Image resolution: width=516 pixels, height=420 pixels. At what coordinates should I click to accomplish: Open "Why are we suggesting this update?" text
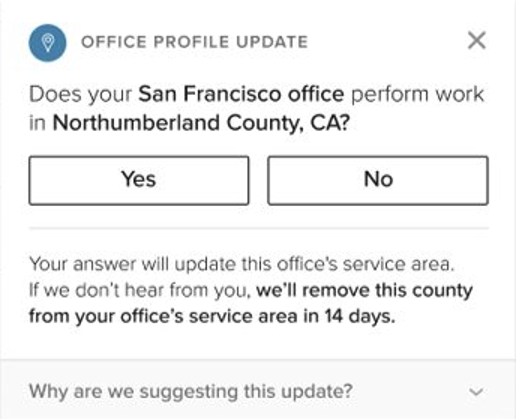191,391
